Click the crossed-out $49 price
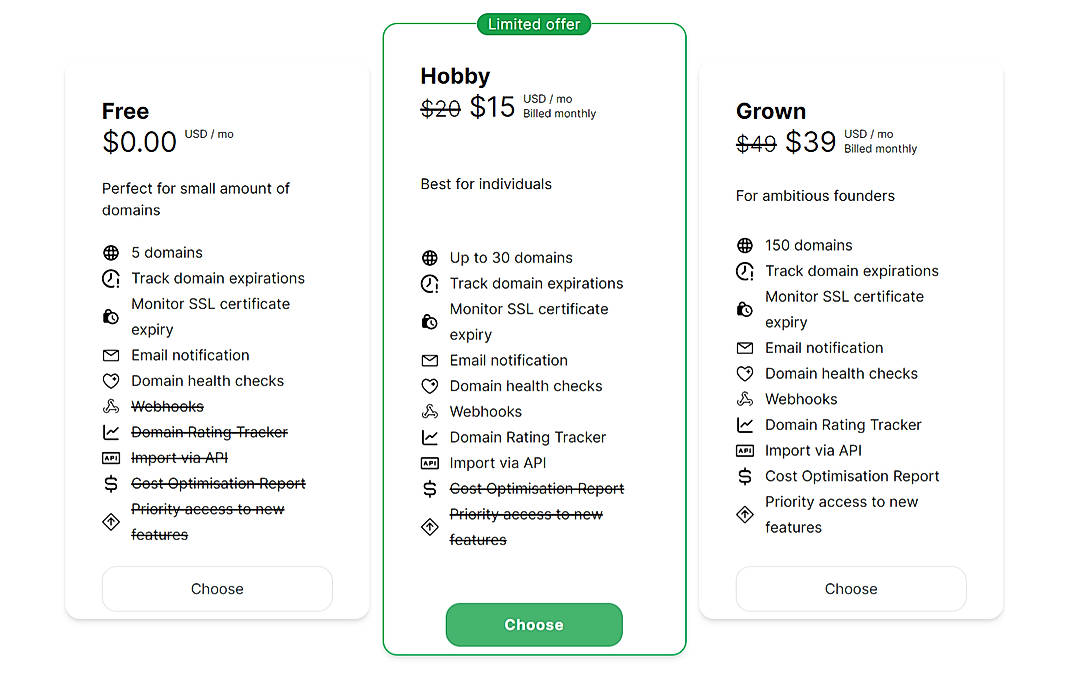 pos(757,143)
